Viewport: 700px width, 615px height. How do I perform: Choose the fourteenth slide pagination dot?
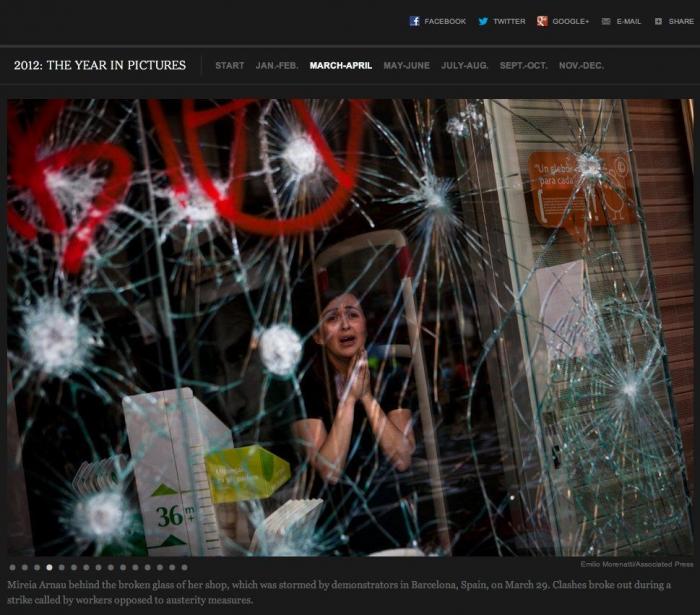[x=172, y=567]
